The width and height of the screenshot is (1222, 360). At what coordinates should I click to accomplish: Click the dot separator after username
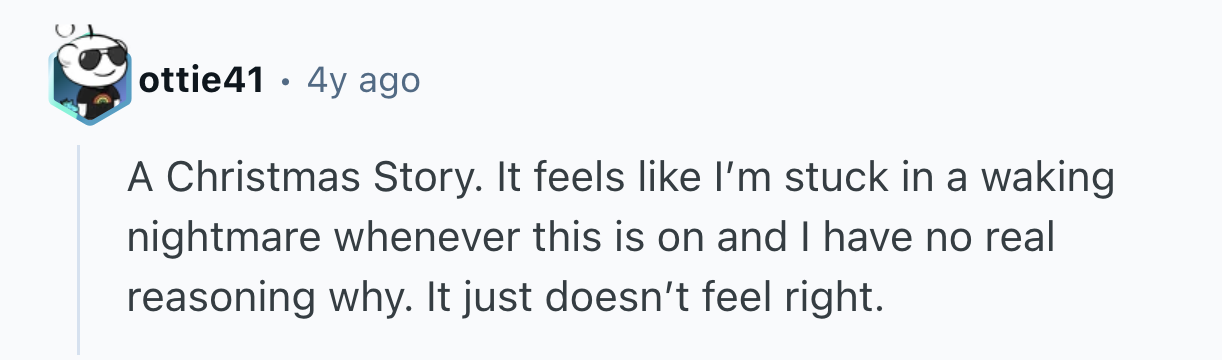click(x=286, y=81)
